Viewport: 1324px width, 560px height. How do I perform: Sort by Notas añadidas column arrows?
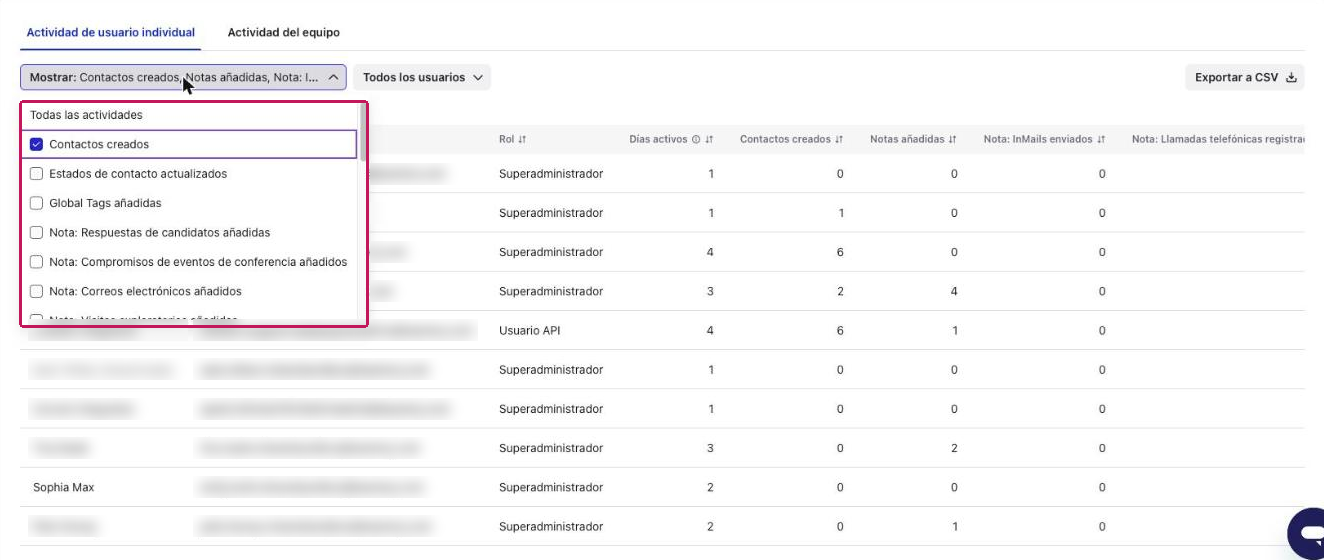[x=953, y=139]
